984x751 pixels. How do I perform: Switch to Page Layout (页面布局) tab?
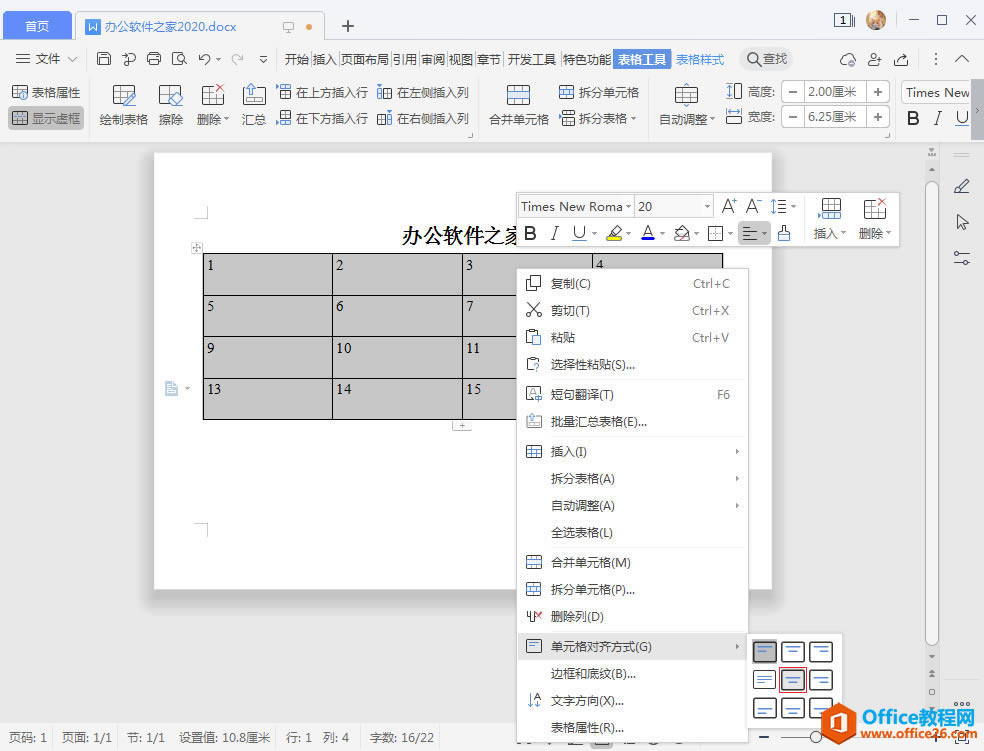tap(365, 60)
